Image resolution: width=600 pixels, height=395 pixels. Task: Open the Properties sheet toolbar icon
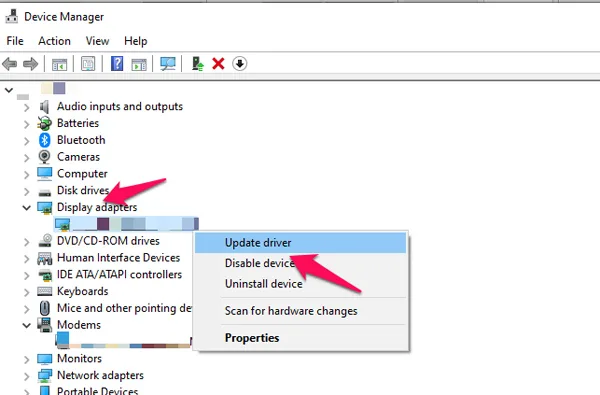[88, 64]
